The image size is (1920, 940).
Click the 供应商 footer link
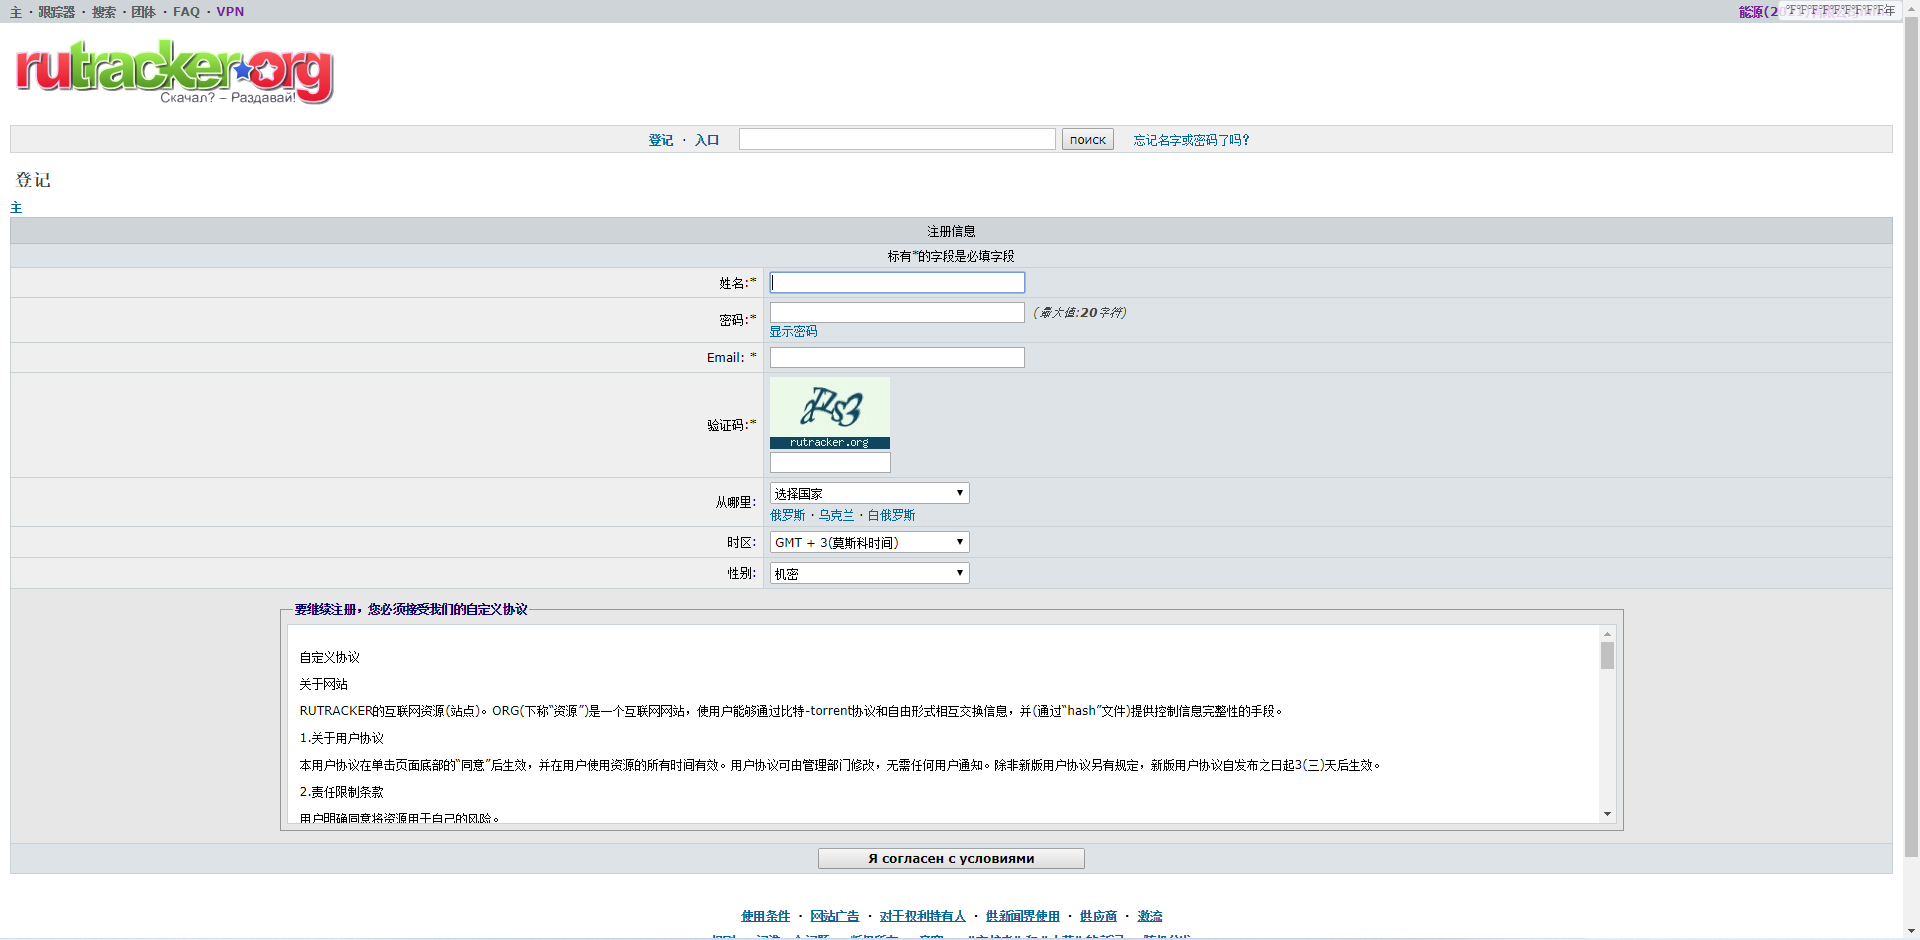1097,915
